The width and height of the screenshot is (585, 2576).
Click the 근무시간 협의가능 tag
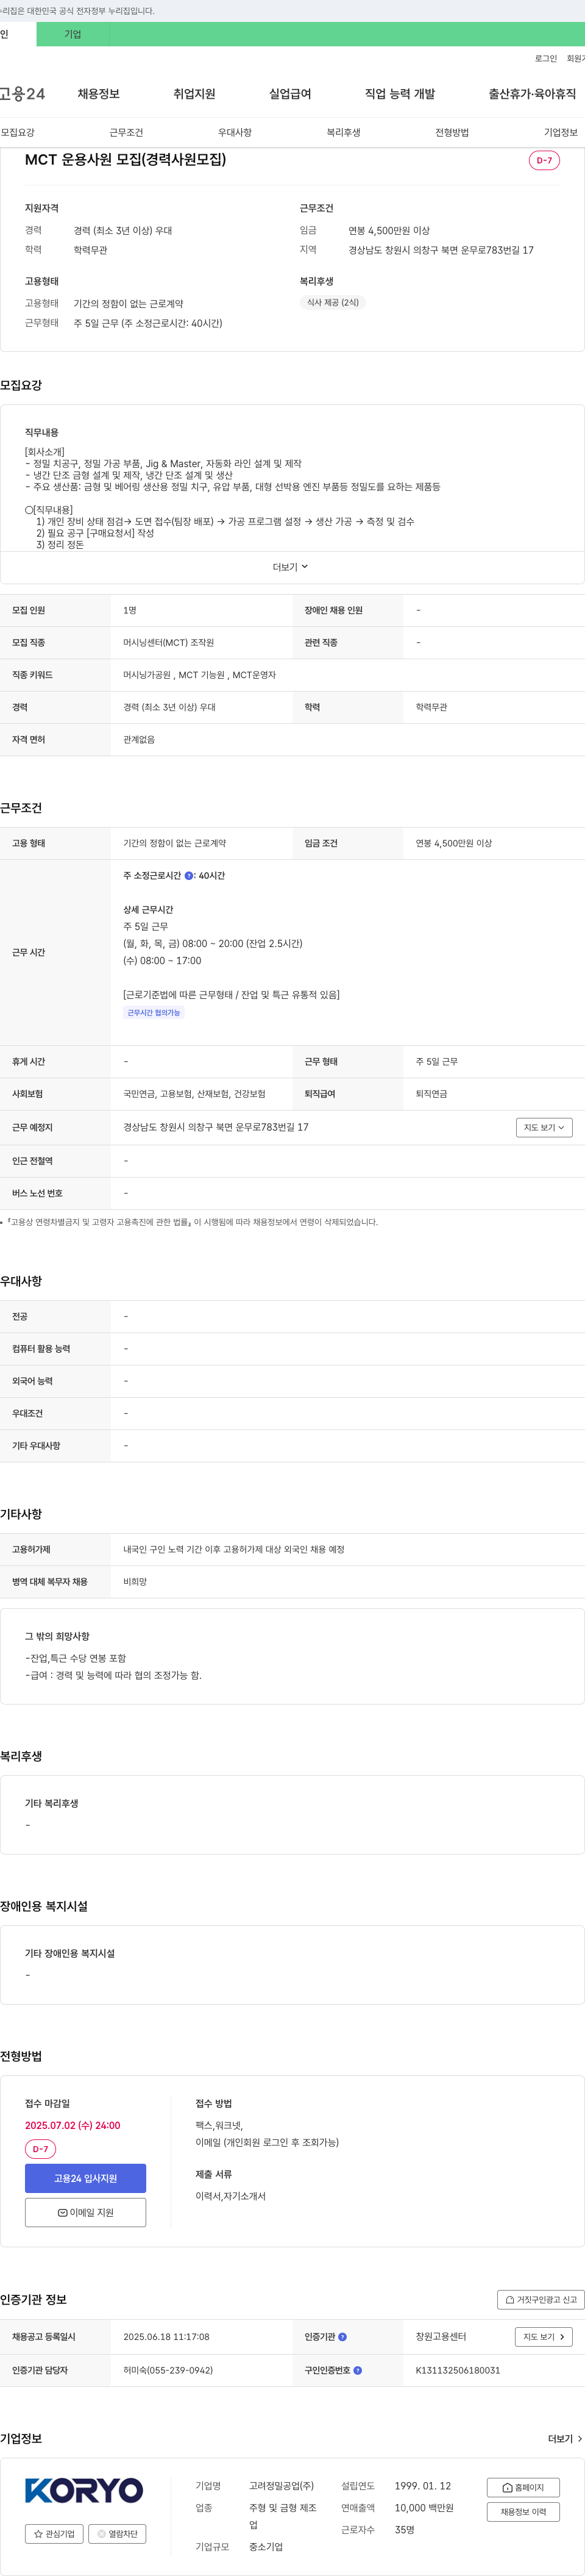click(x=154, y=1013)
